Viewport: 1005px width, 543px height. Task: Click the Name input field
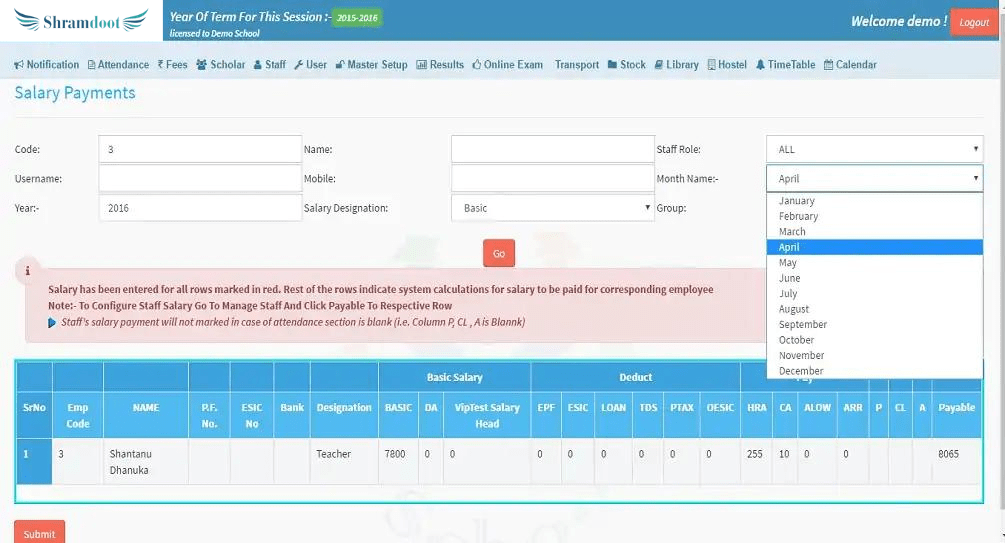tap(552, 149)
